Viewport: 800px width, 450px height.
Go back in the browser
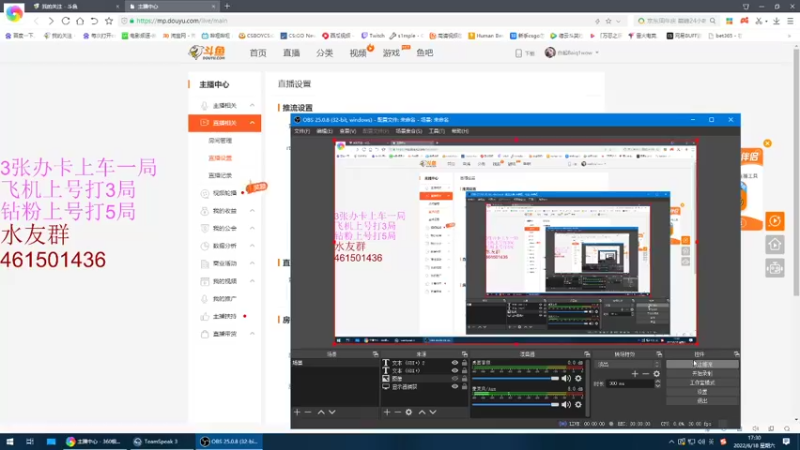[x=36, y=21]
